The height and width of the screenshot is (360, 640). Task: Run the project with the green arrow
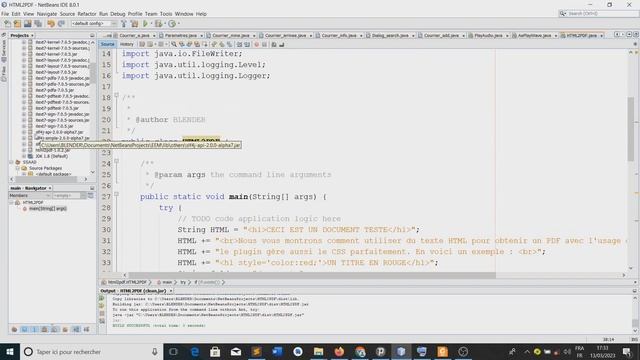pyautogui.click(x=145, y=24)
